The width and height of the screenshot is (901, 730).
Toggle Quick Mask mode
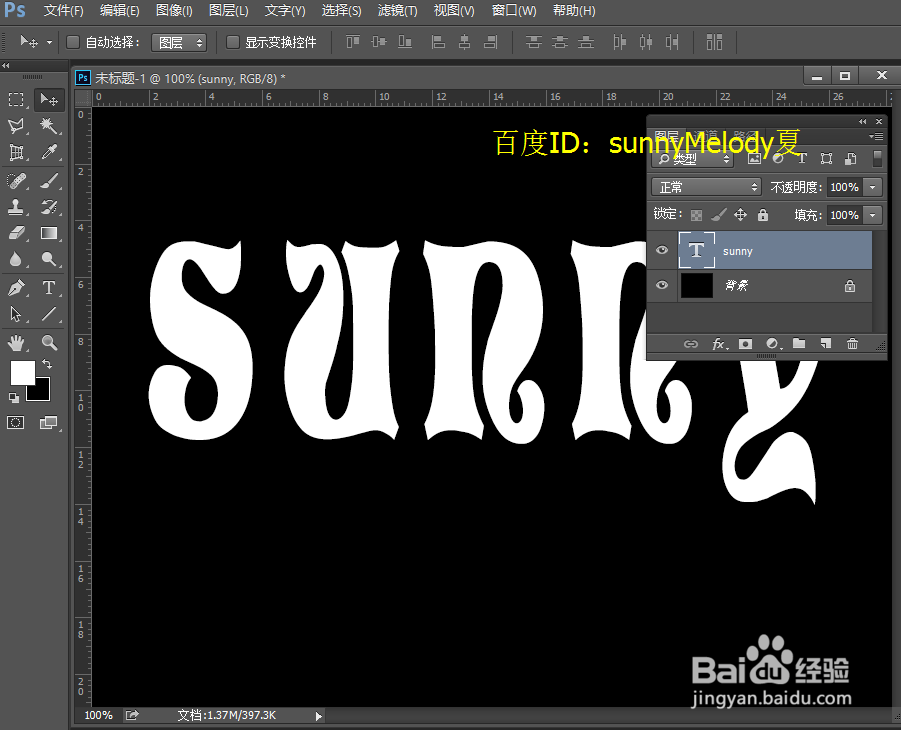coord(16,423)
